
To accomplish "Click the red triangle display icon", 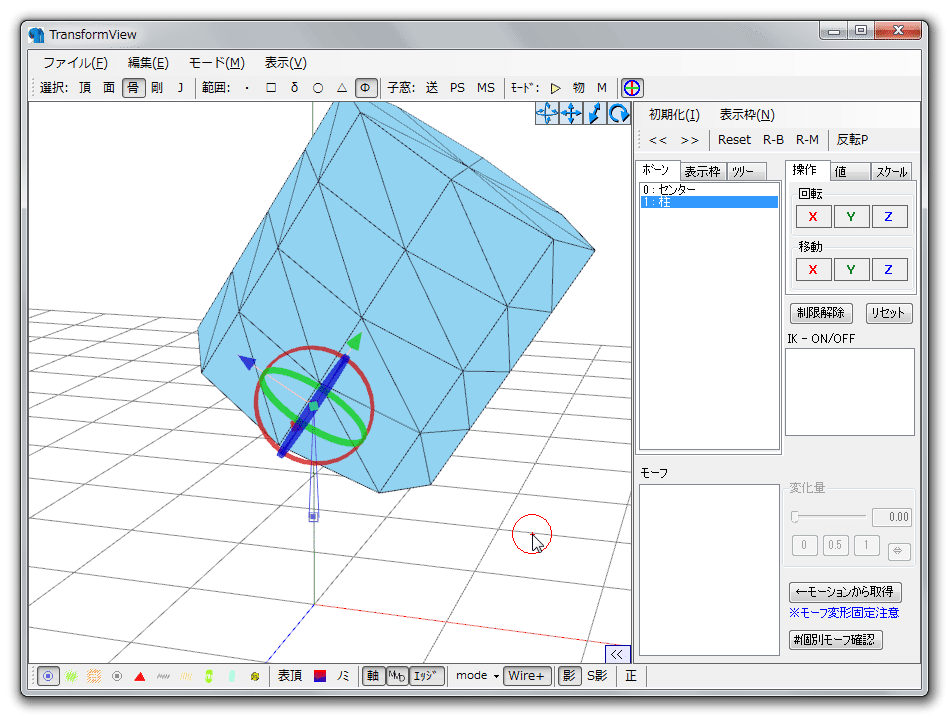I will click(x=140, y=676).
